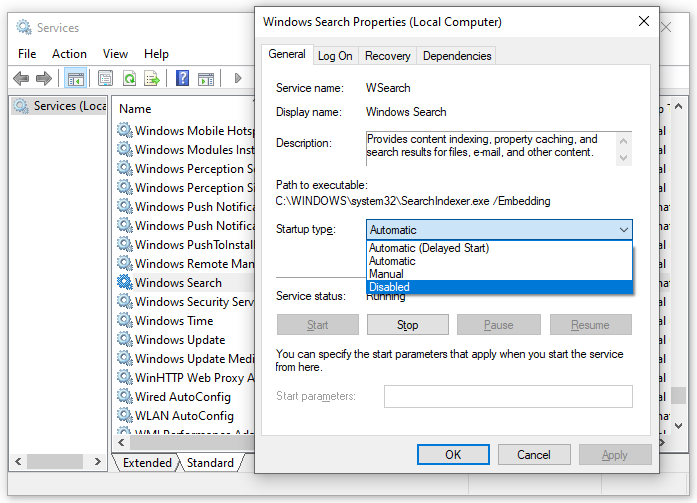Image resolution: width=697 pixels, height=503 pixels.
Task: Select Windows Update in services list
Action: [180, 339]
